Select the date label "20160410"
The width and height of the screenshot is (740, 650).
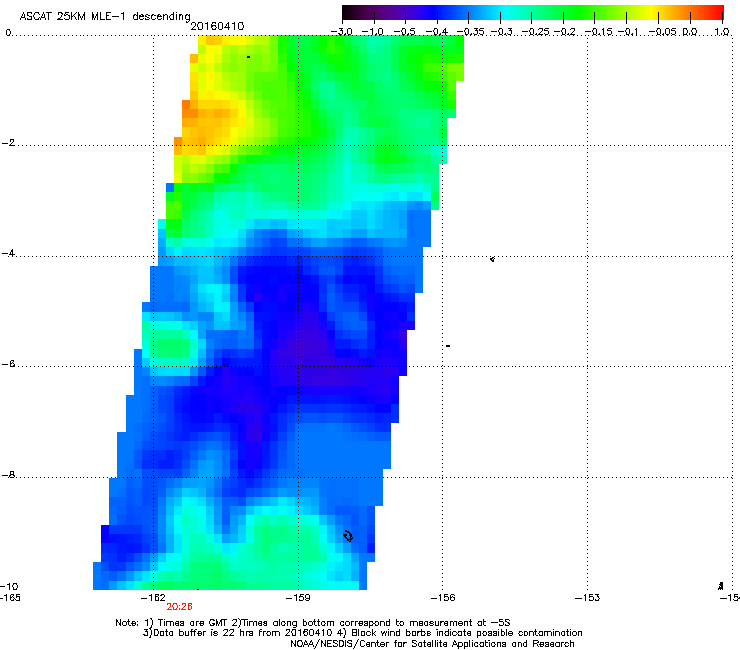[217, 26]
